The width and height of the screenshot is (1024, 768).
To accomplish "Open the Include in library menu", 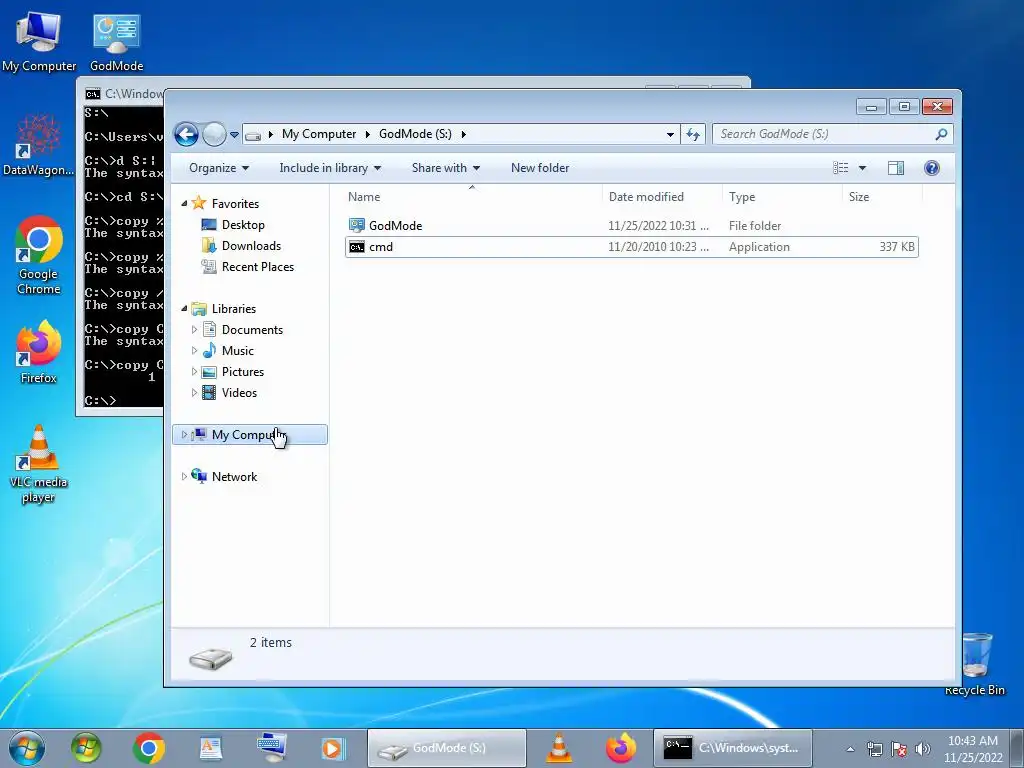I will pos(330,168).
